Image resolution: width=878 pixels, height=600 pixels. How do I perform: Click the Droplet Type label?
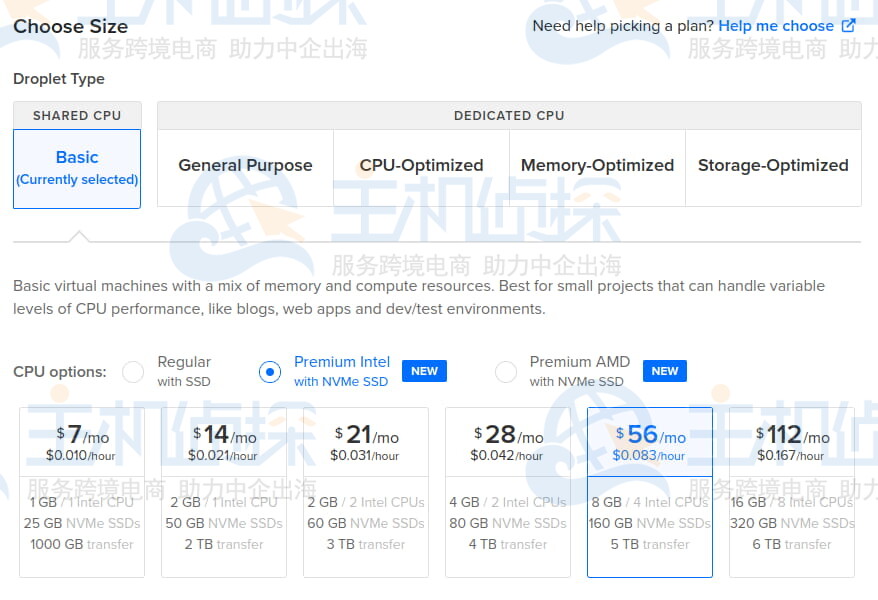(x=59, y=79)
